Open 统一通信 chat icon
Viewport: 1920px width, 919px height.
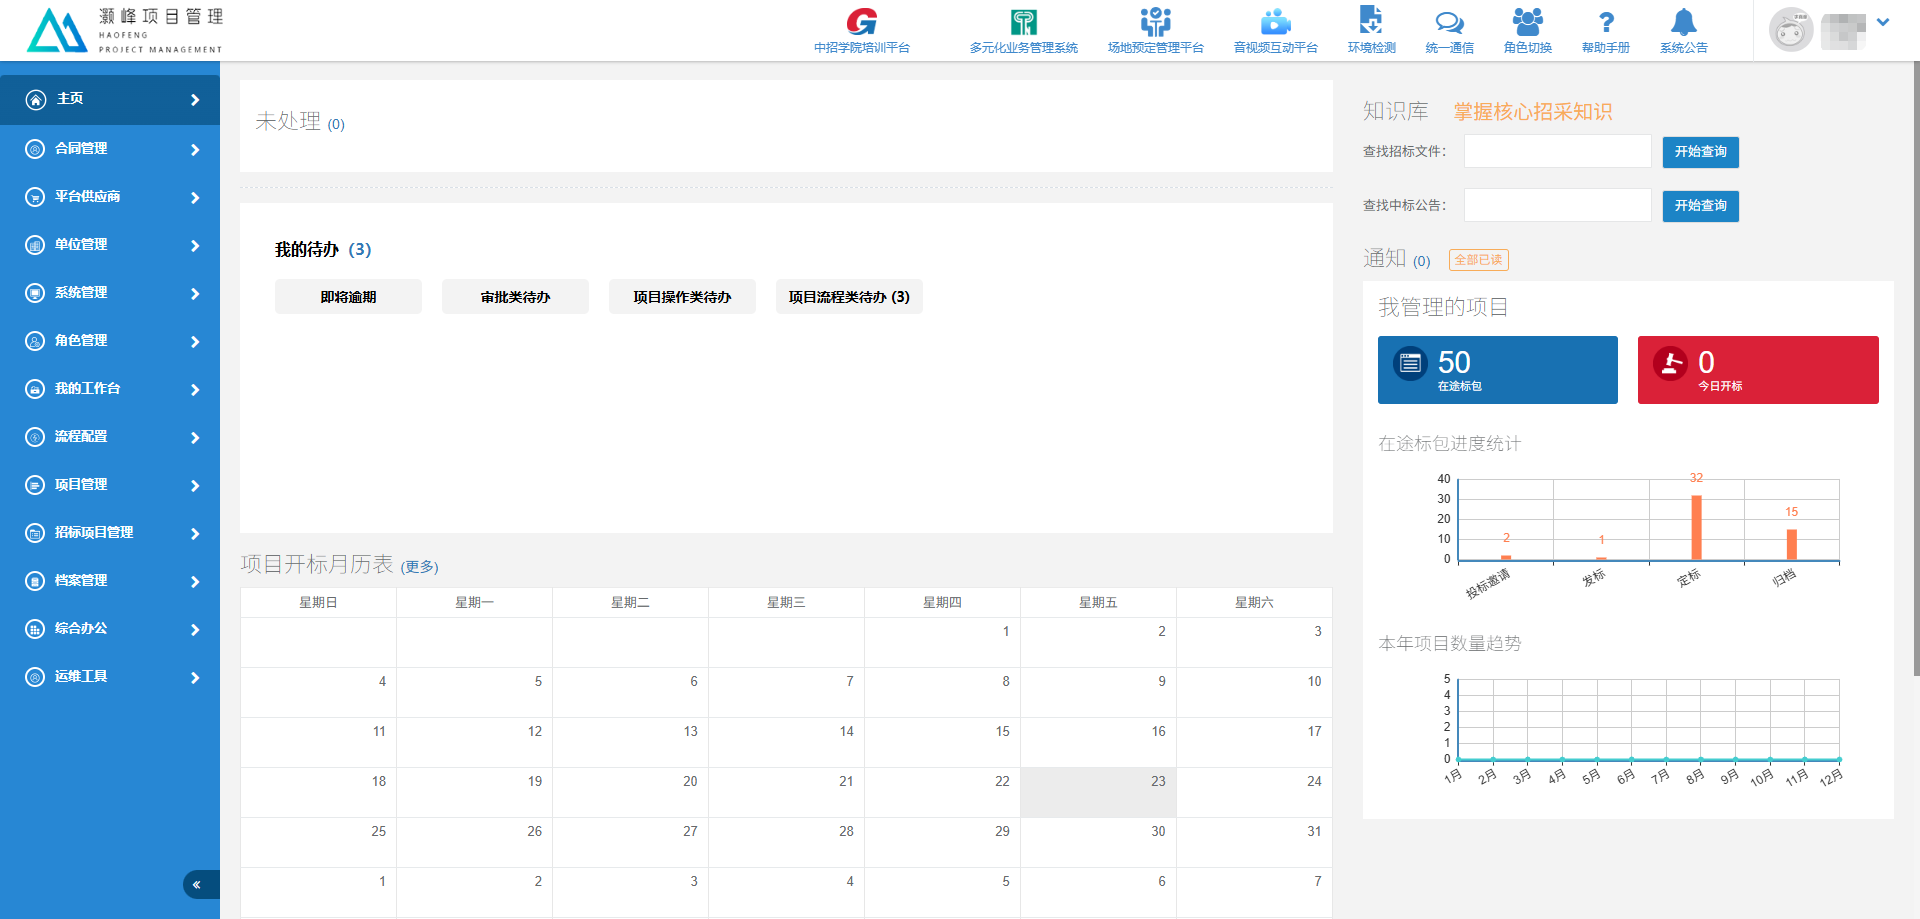click(1449, 22)
